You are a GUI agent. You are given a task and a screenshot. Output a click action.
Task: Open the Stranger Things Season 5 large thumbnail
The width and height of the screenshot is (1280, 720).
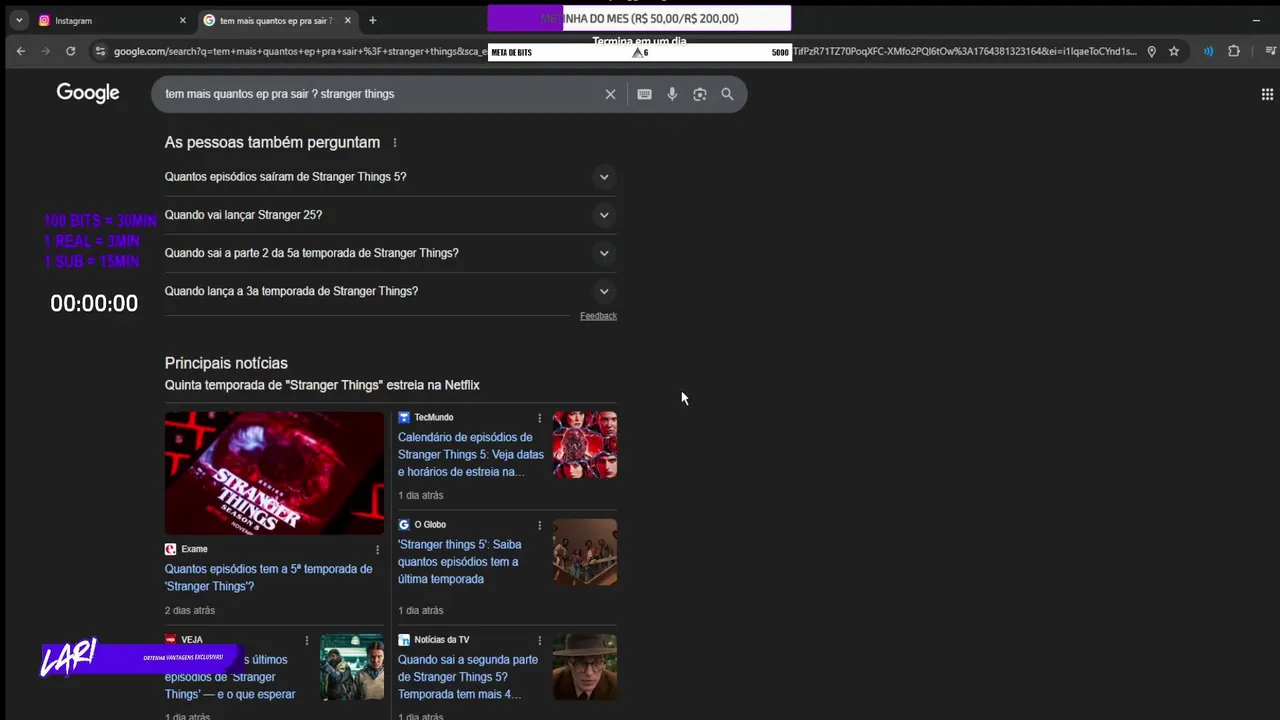tap(274, 473)
